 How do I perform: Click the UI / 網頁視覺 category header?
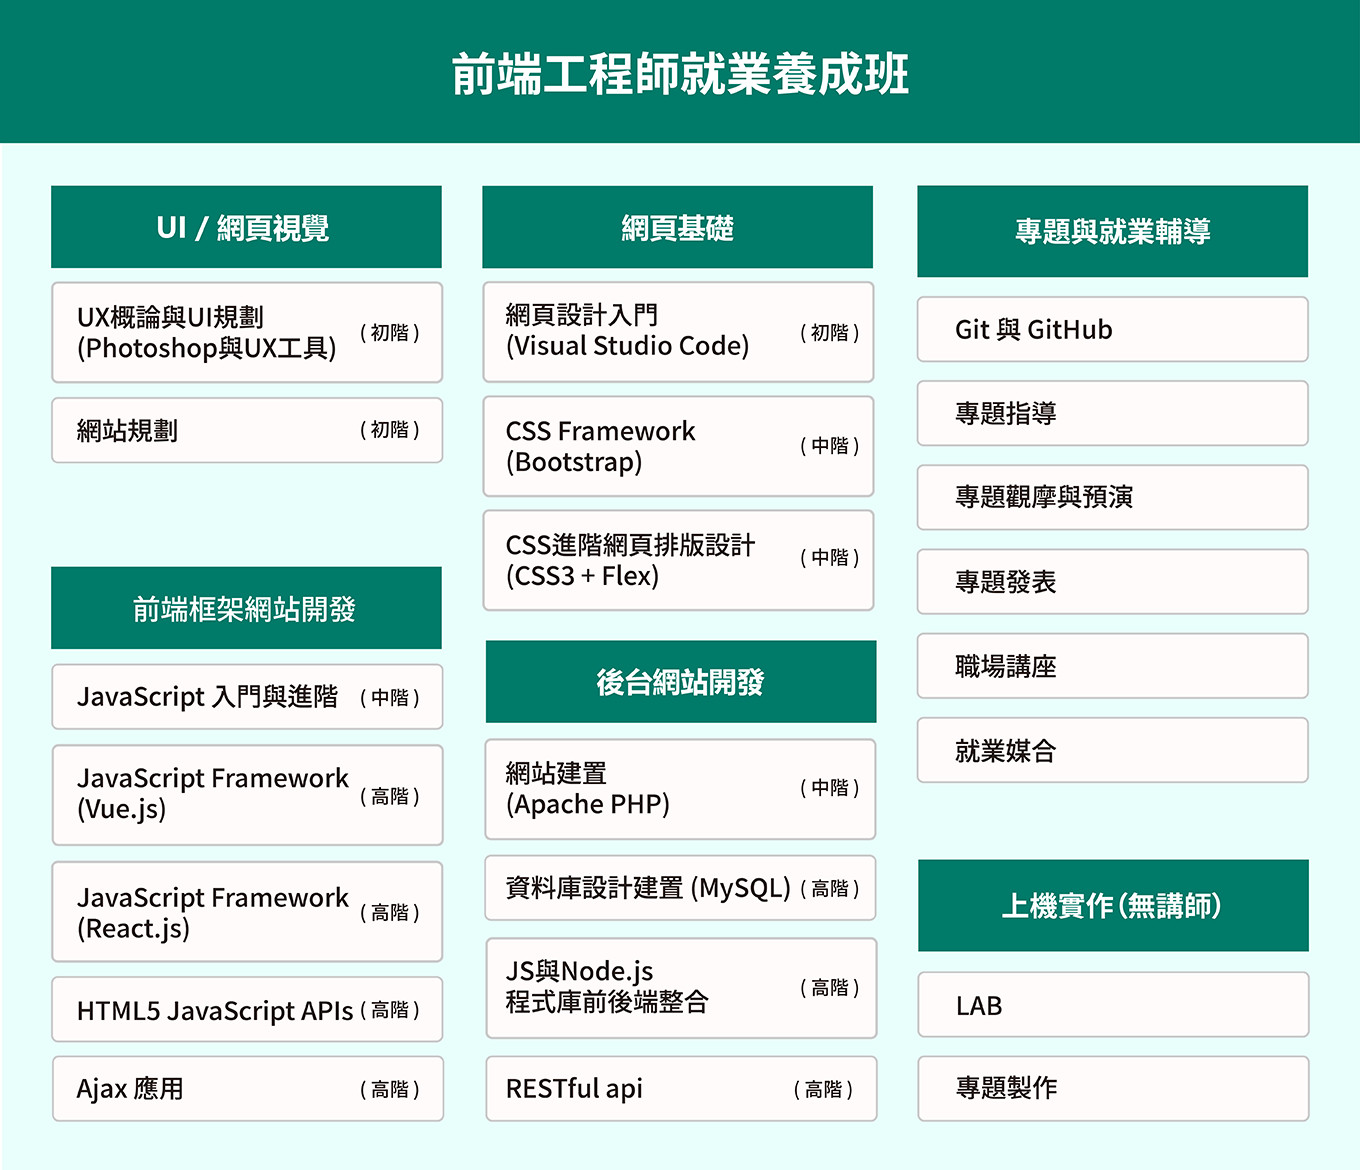(246, 227)
